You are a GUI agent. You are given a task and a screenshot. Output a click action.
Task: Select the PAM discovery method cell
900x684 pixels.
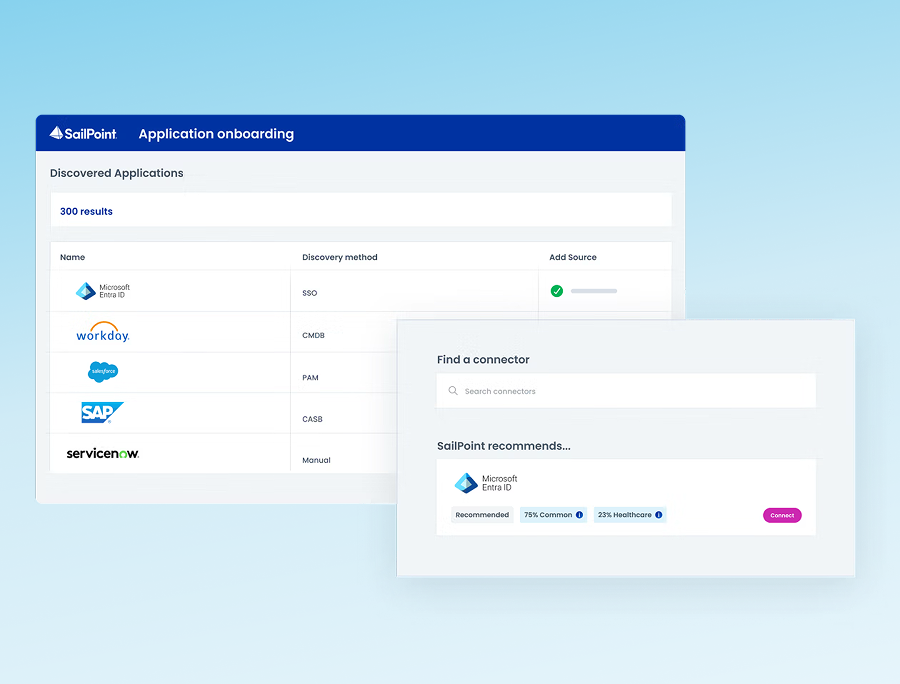[311, 378]
